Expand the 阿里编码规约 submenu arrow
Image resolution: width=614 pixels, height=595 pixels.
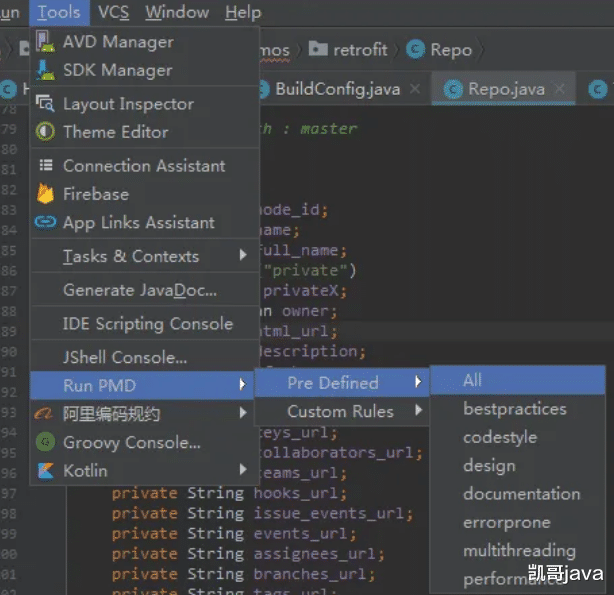click(243, 413)
